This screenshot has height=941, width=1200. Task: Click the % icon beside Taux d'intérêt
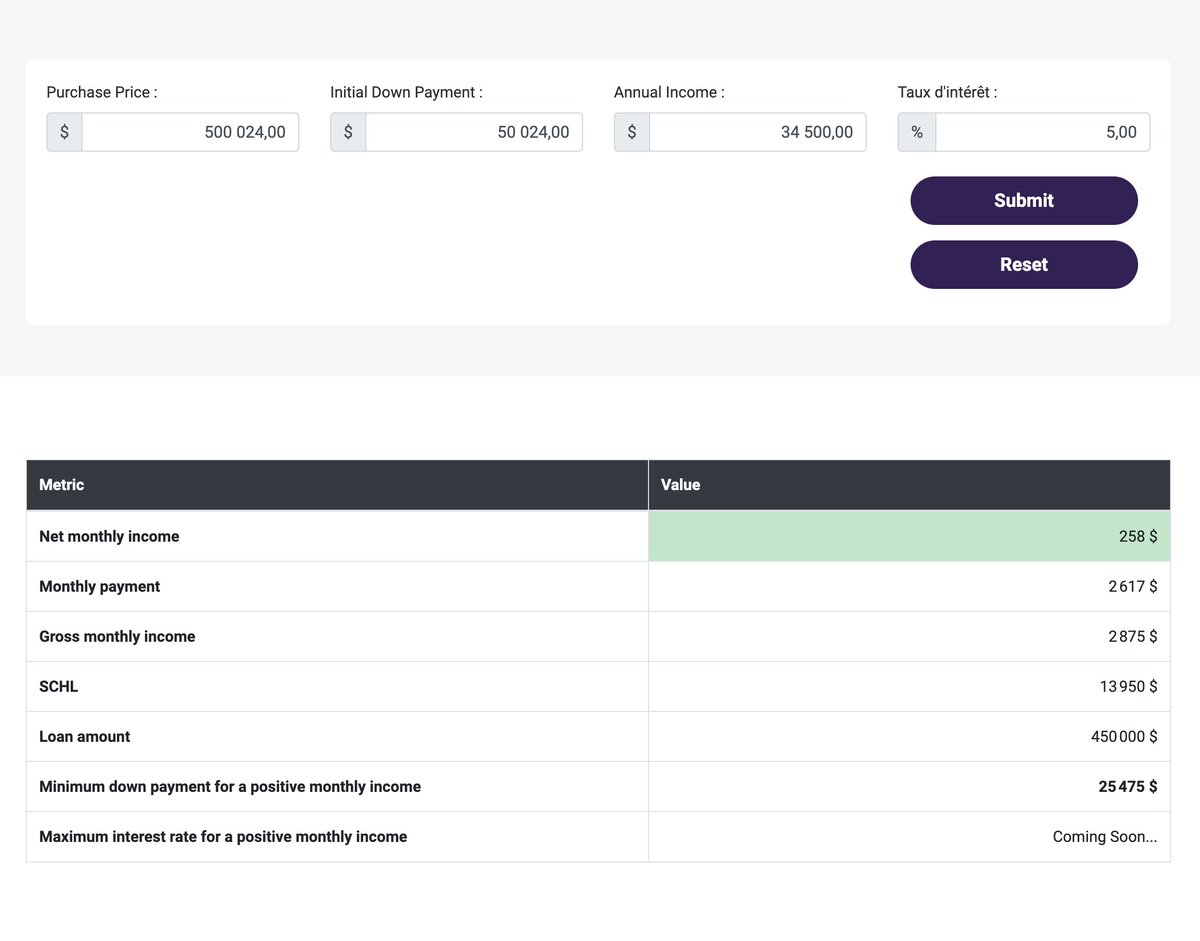click(x=916, y=131)
